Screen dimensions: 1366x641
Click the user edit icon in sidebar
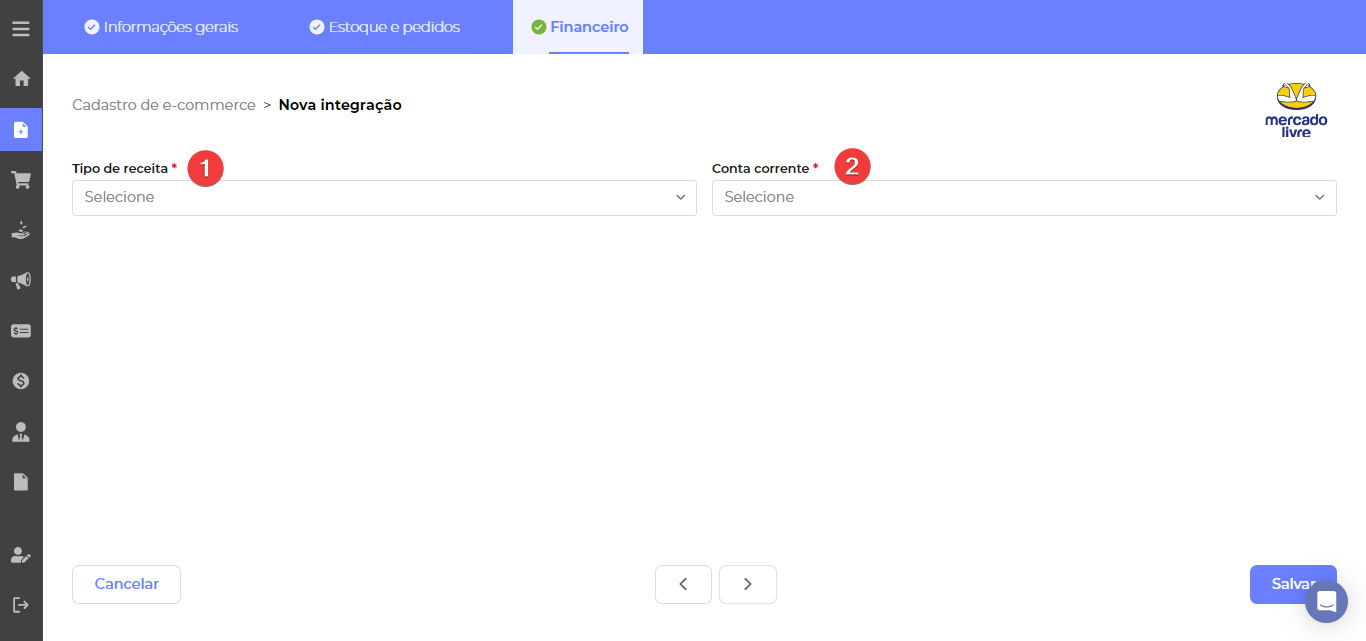coord(21,555)
